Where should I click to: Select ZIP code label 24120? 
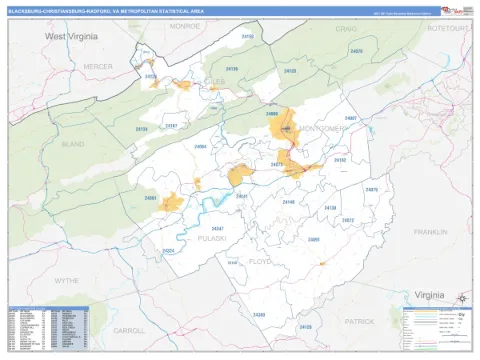(305, 327)
